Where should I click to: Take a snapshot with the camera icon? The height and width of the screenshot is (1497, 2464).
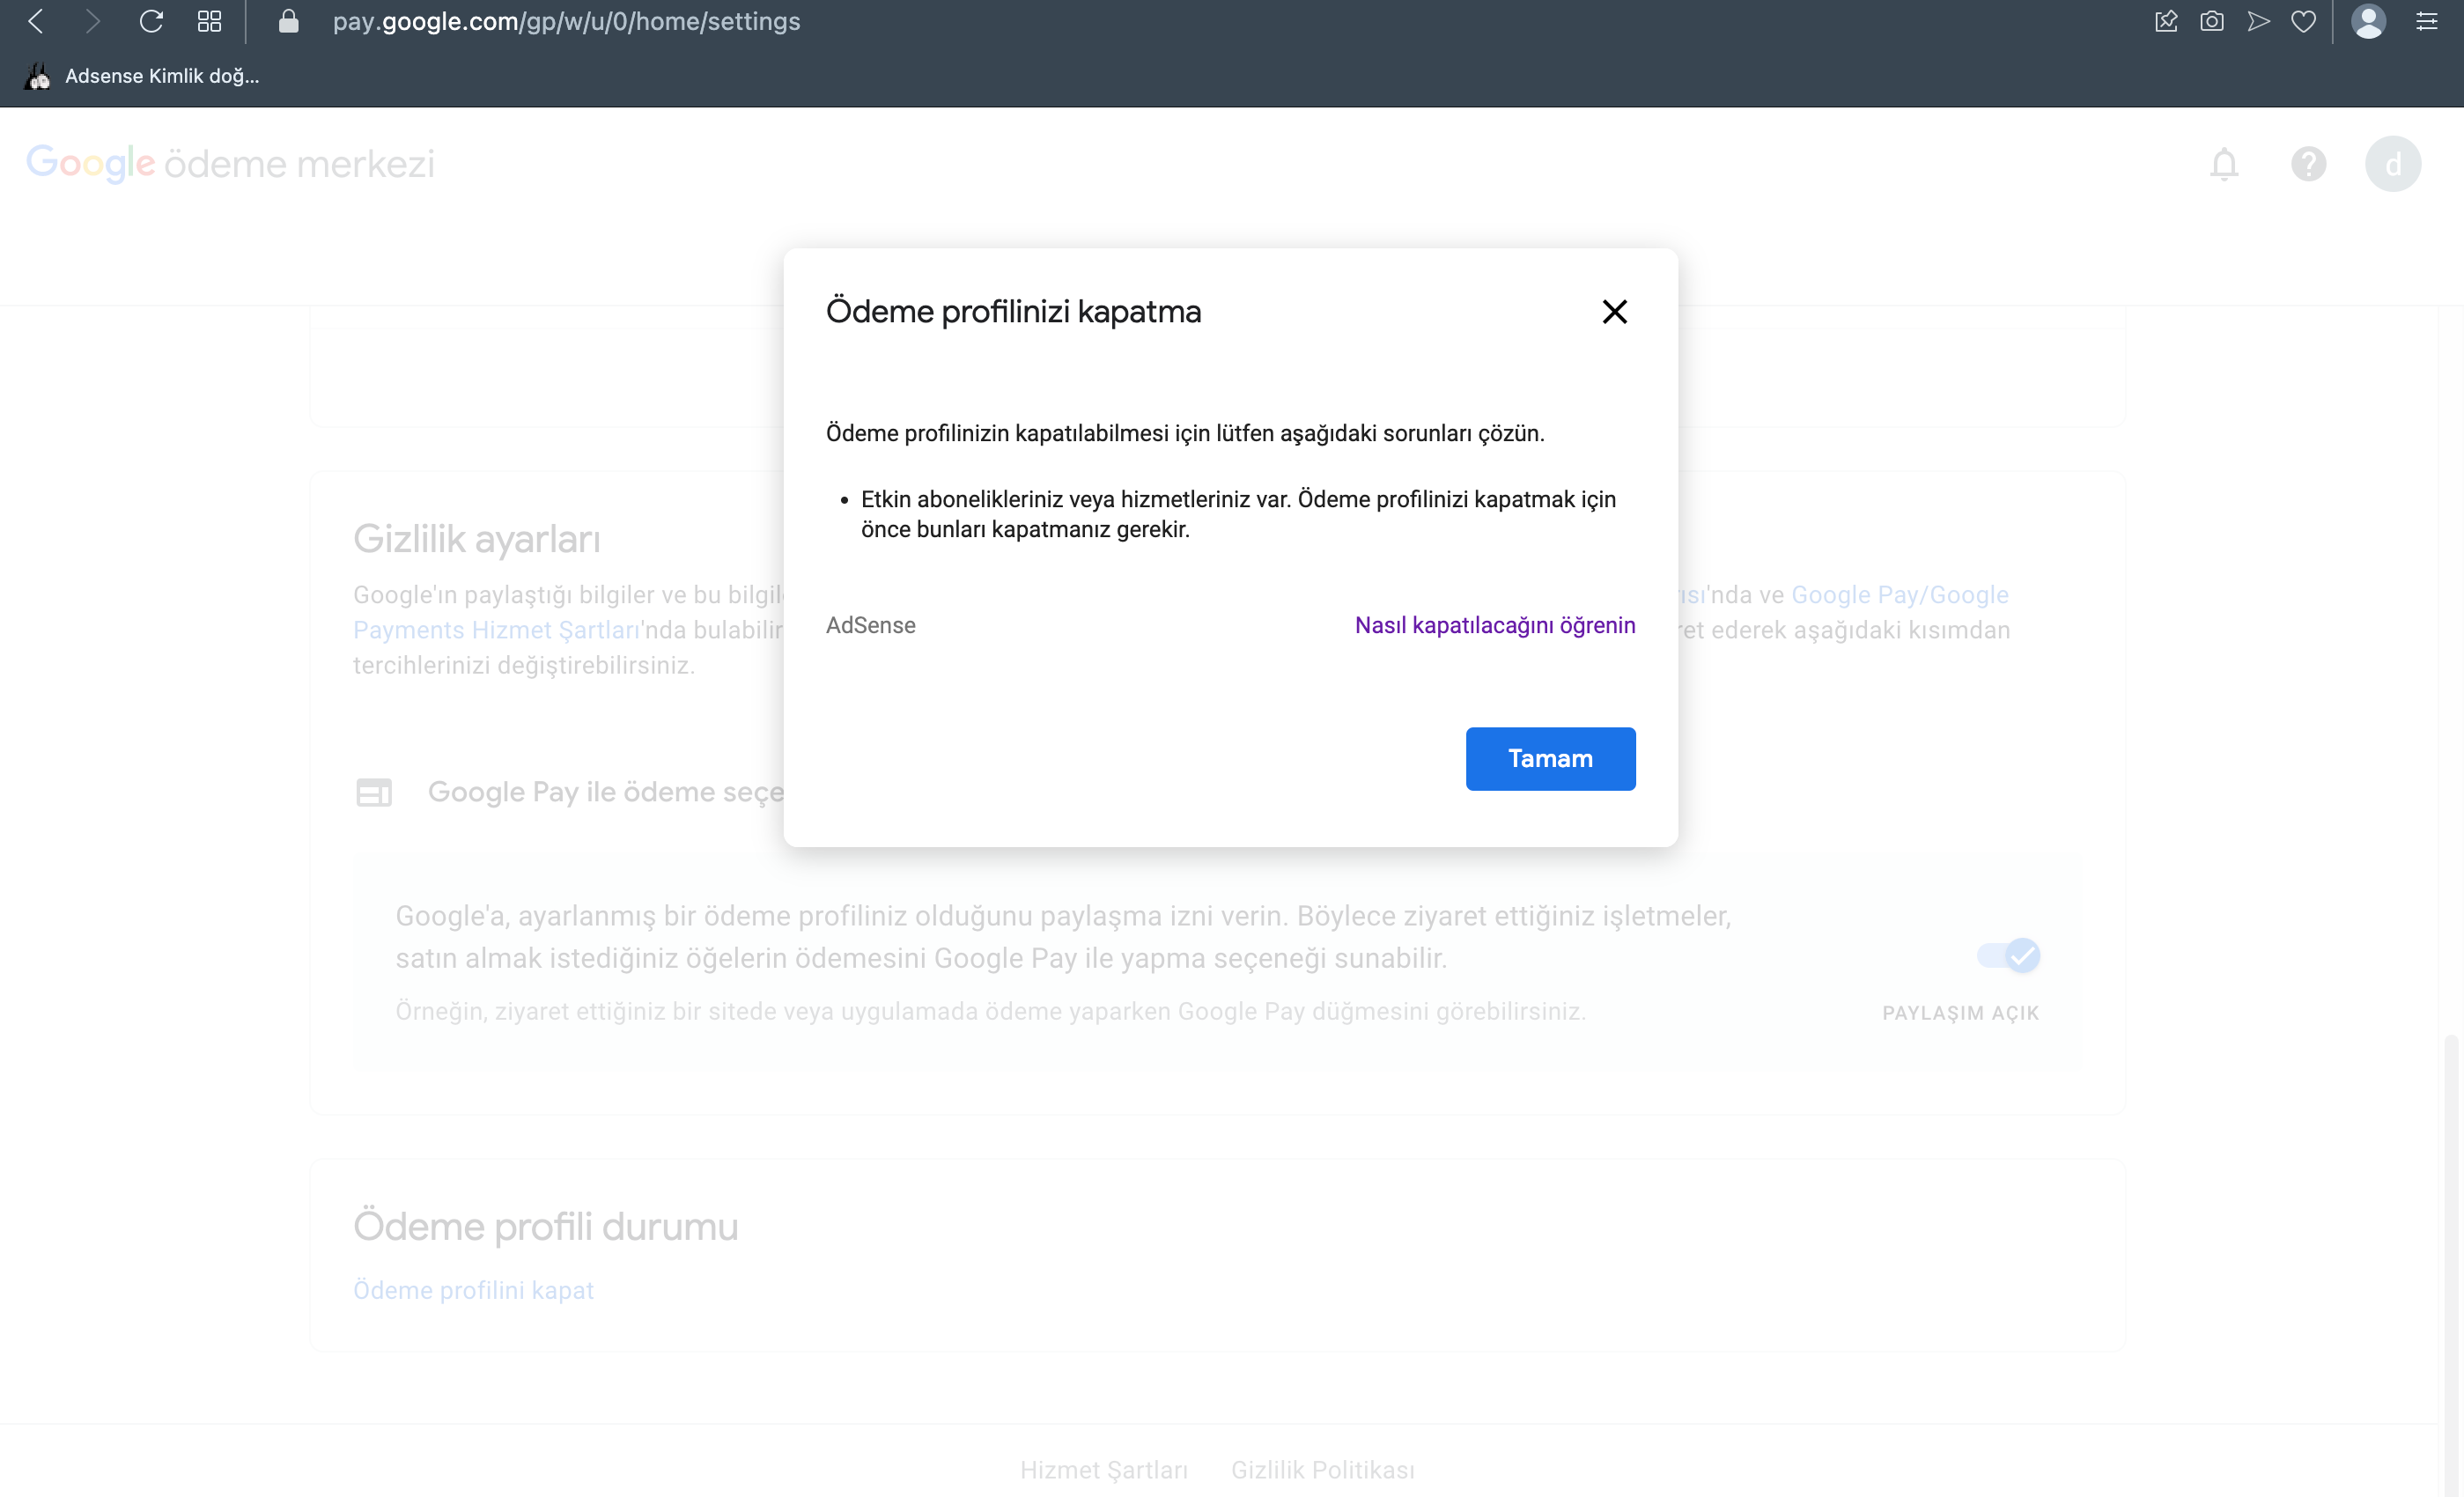click(2212, 21)
